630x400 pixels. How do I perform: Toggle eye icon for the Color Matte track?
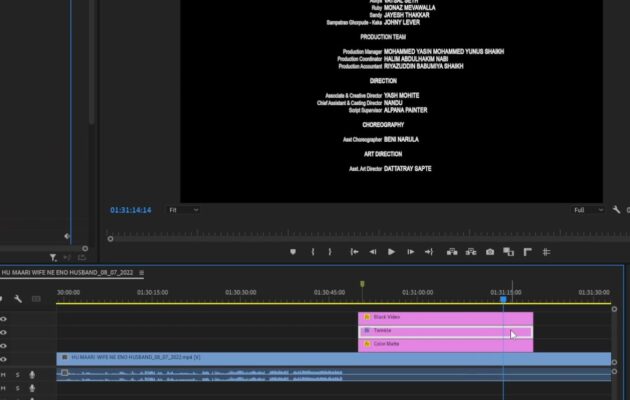coord(4,345)
